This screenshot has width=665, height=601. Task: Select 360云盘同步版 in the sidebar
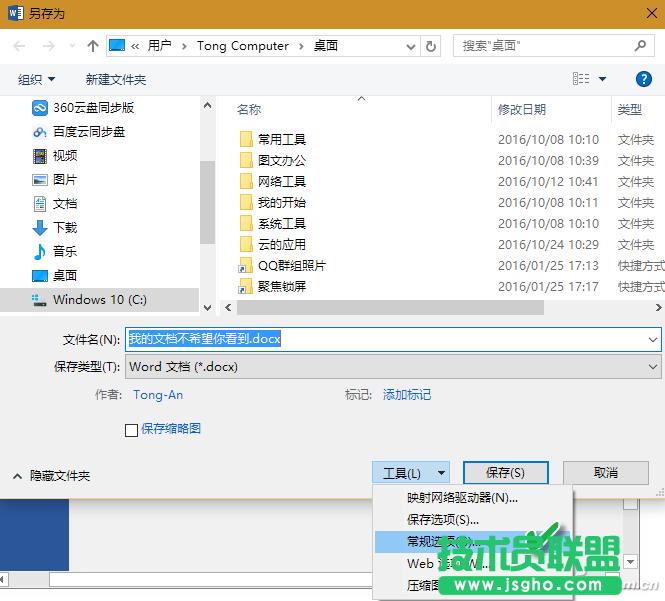coord(93,108)
